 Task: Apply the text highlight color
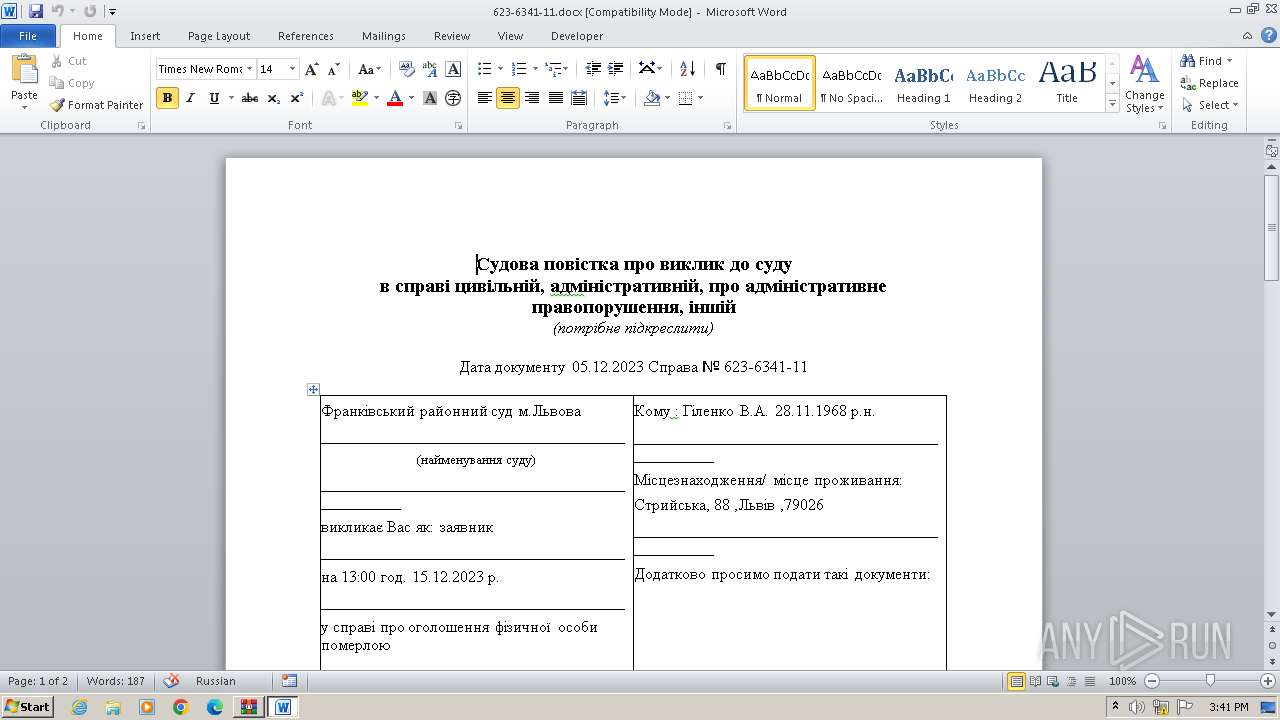point(360,98)
